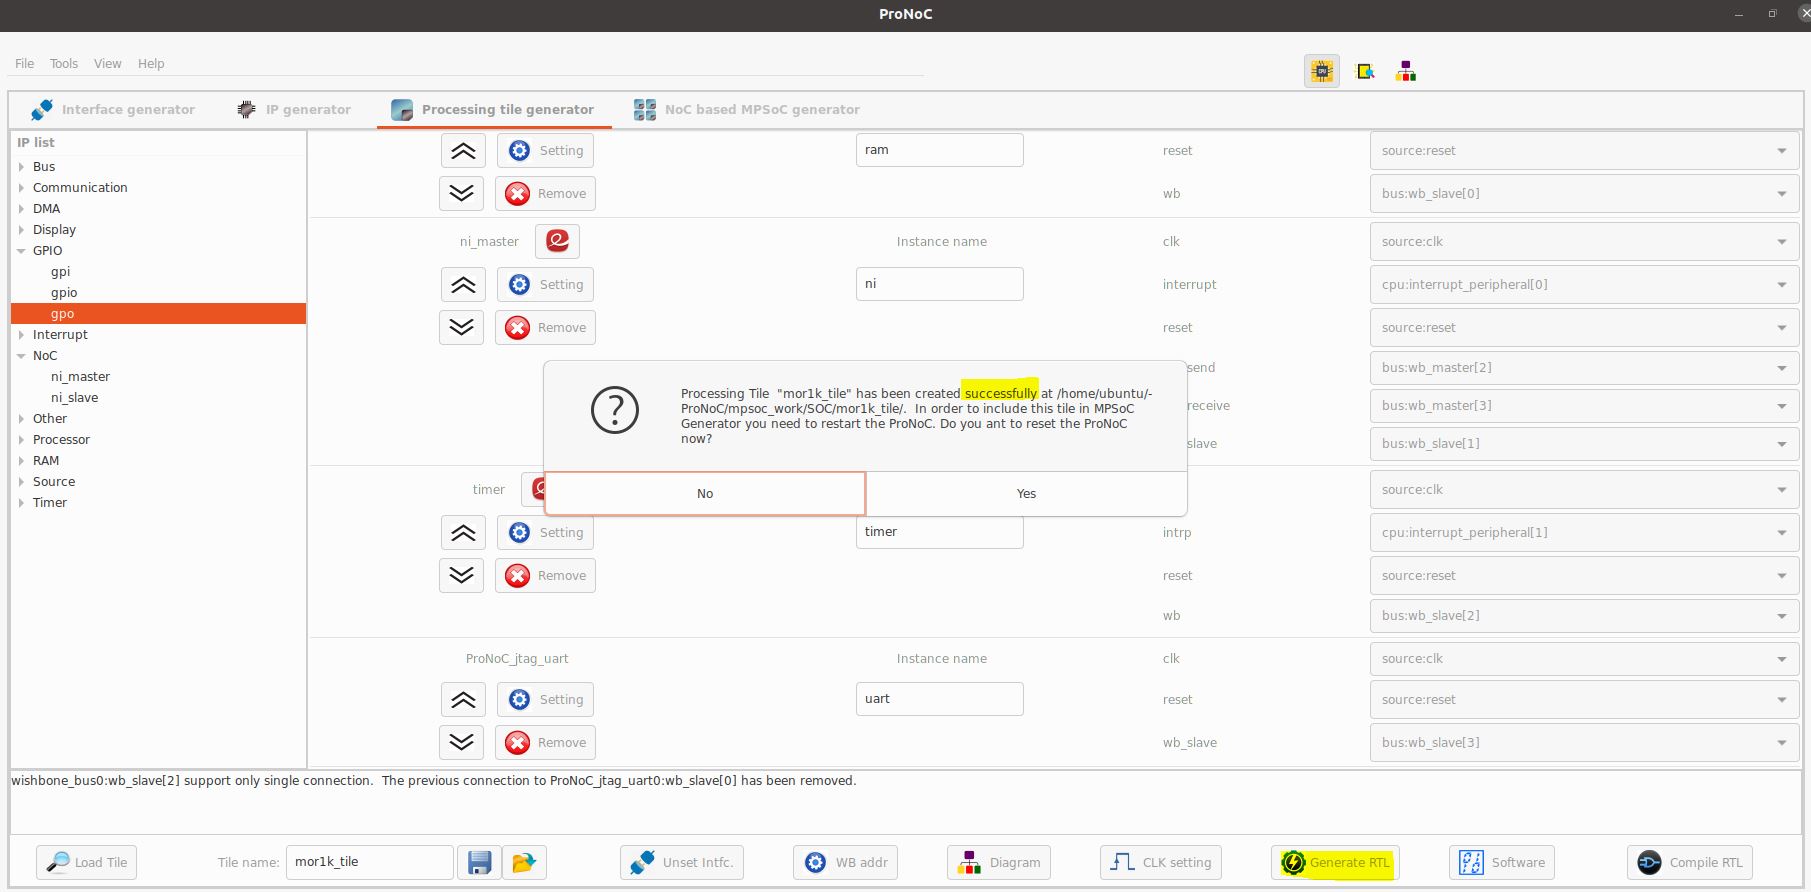
Task: Open ni_master description icon button
Action: click(557, 241)
